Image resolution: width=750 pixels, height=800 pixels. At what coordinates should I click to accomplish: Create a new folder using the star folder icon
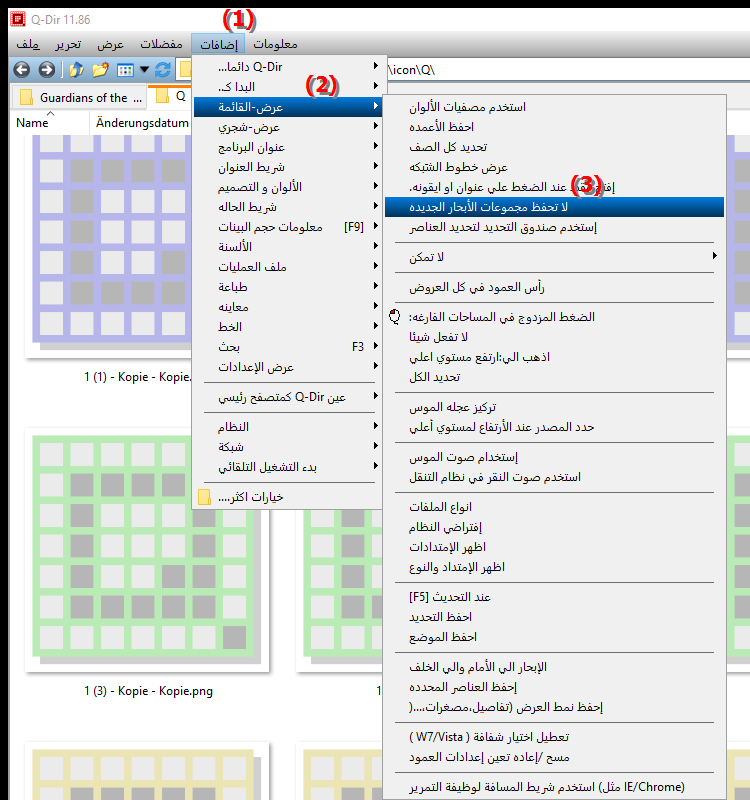coord(101,69)
